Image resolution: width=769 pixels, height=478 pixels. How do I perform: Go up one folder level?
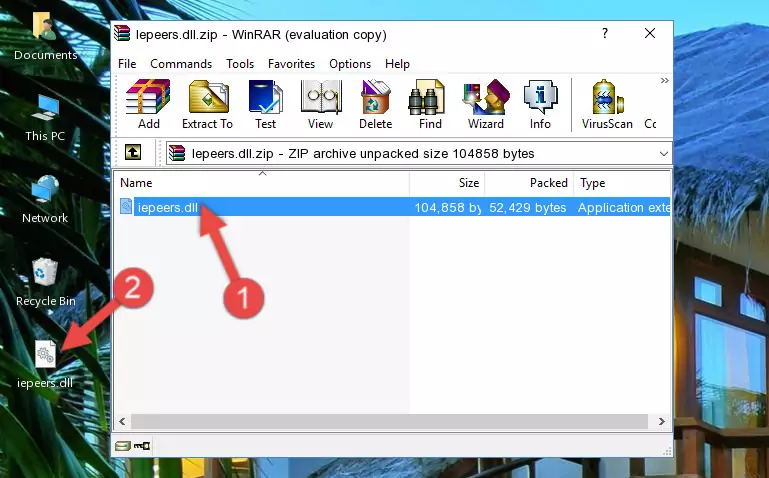click(133, 152)
